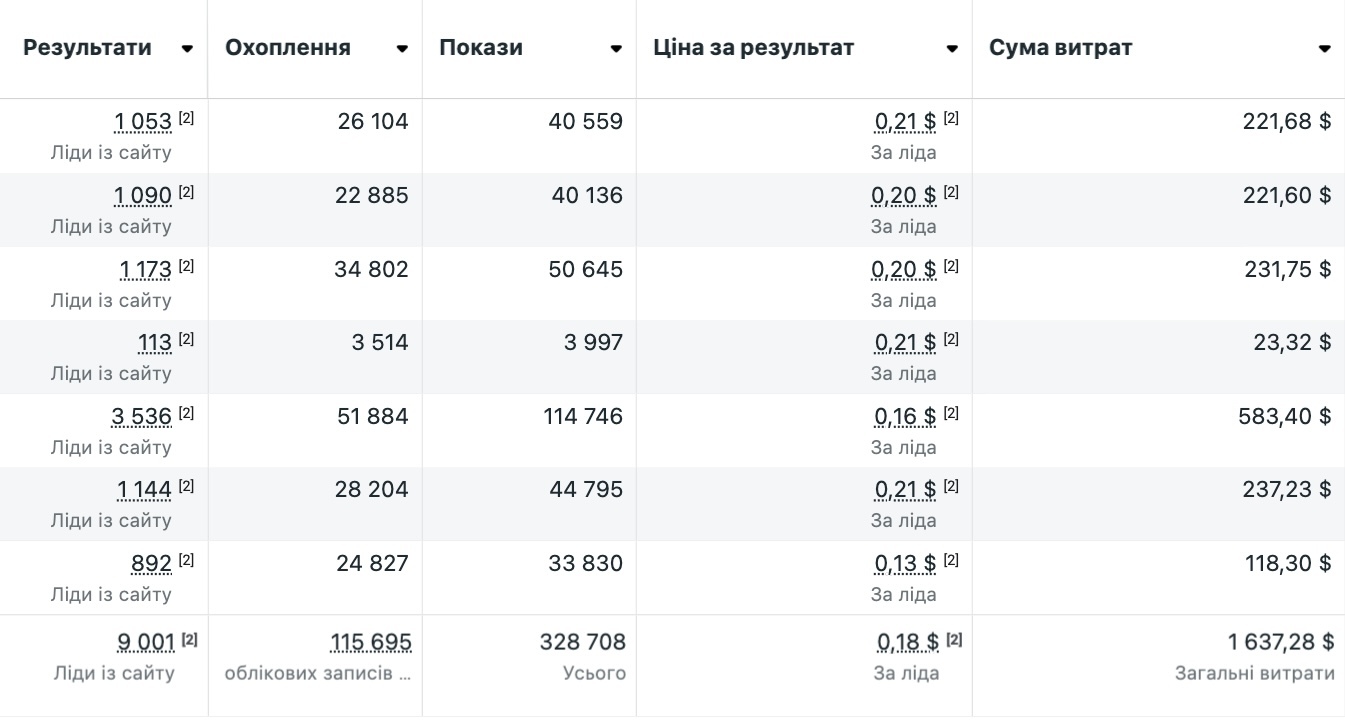Click the 0,16 $ cost per lead
This screenshot has width=1345, height=720.
905,416
